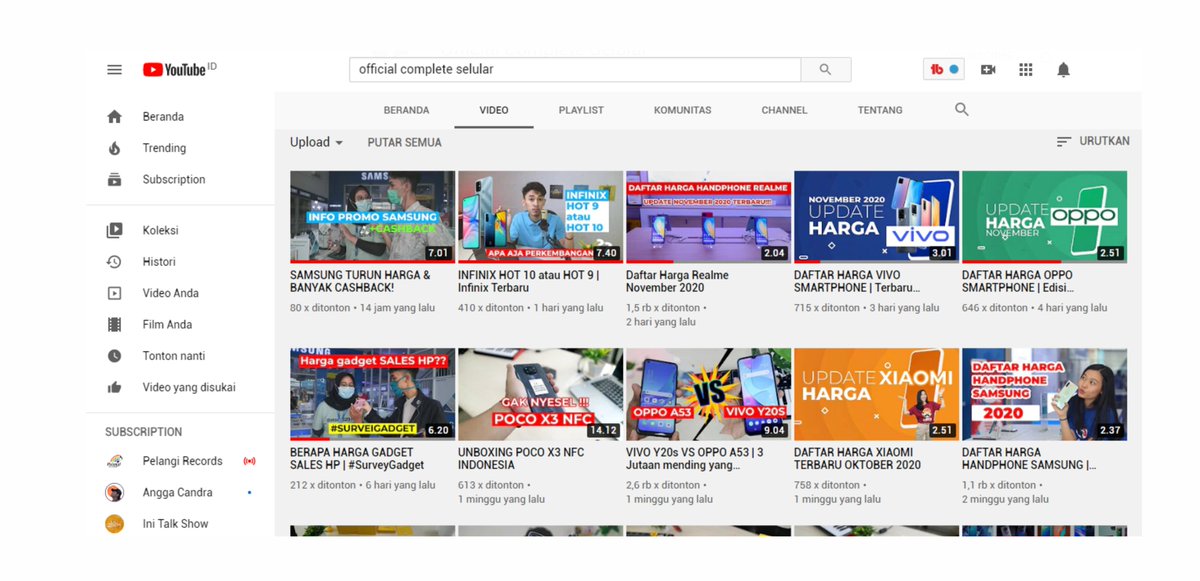
Task: Switch to the PLAYLIST tab
Action: click(x=581, y=110)
